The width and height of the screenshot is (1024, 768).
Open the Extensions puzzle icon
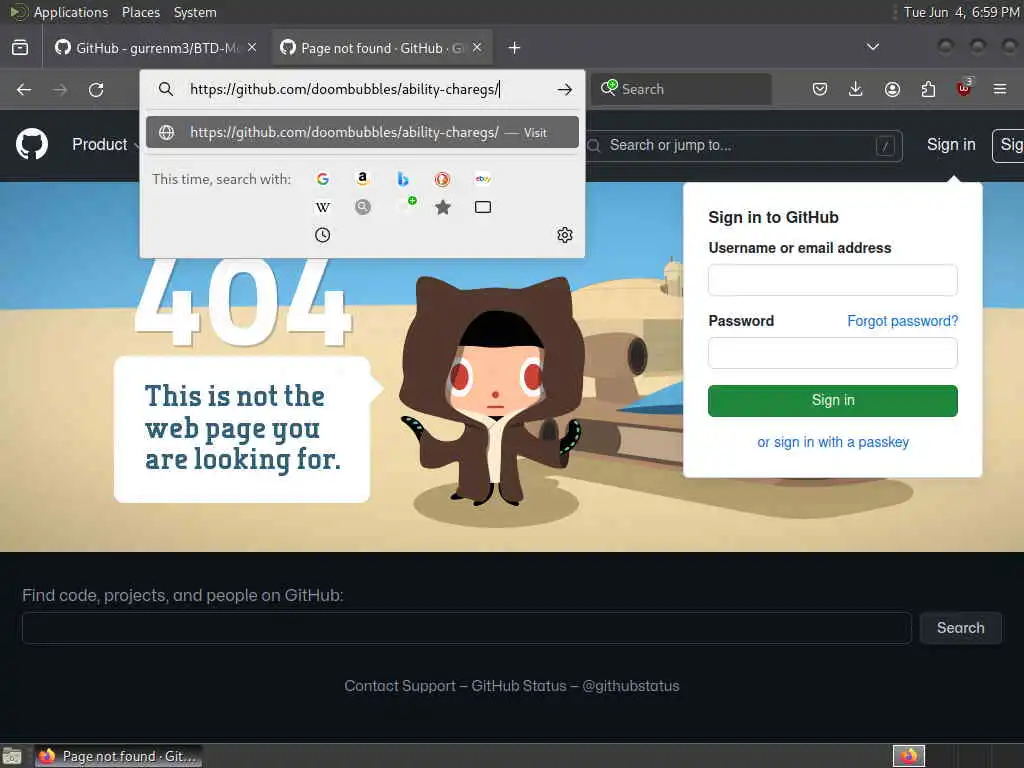tap(928, 89)
